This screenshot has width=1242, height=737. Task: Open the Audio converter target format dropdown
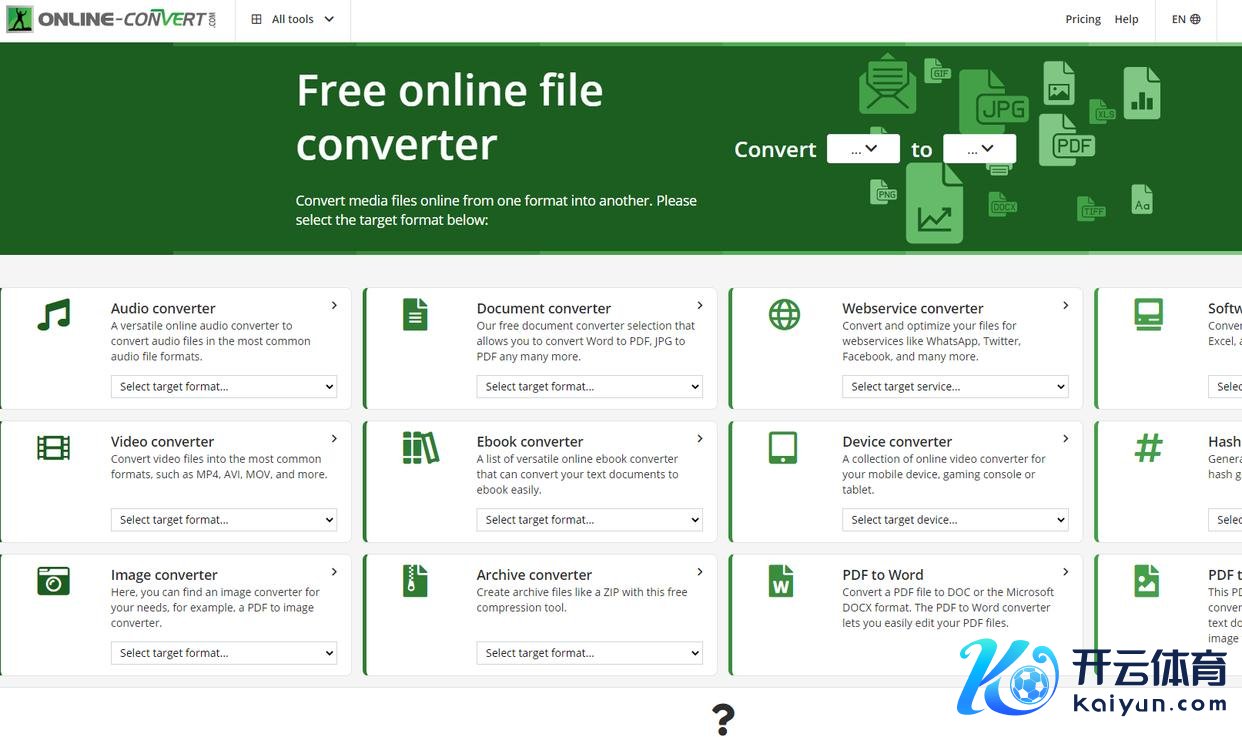tap(224, 387)
